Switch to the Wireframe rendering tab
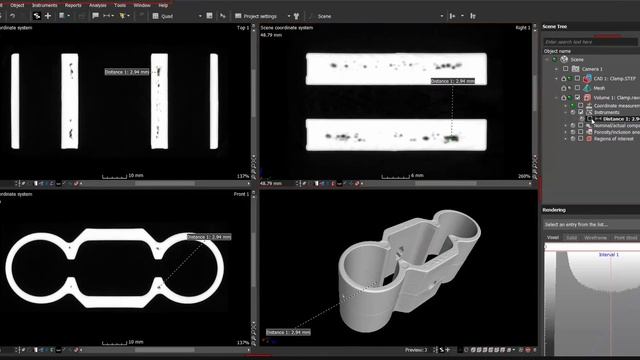This screenshot has width=640, height=360. [595, 237]
